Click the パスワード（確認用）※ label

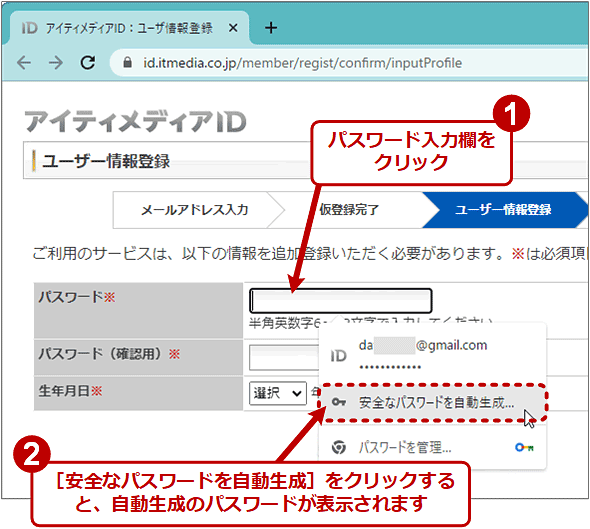click(x=109, y=354)
